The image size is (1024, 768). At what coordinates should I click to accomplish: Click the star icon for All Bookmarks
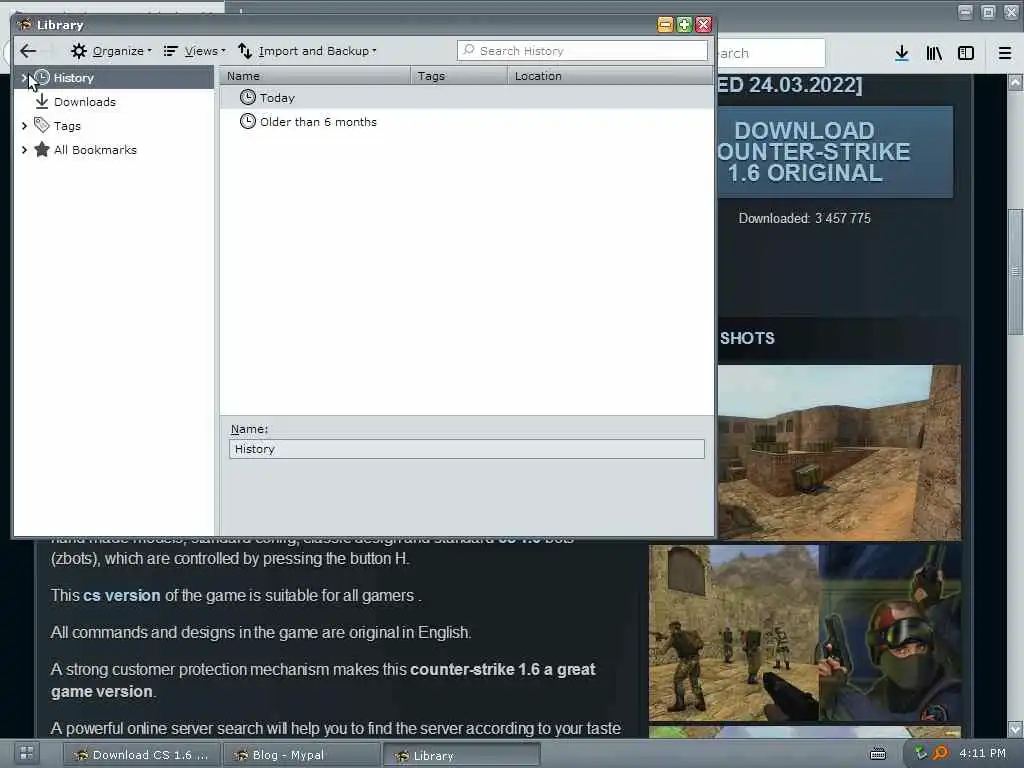tap(42, 150)
